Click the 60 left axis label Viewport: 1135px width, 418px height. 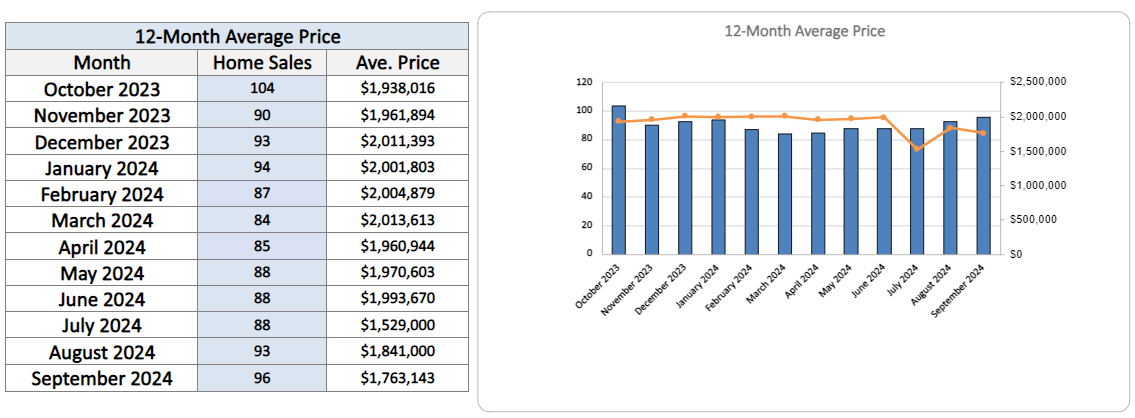(x=587, y=168)
